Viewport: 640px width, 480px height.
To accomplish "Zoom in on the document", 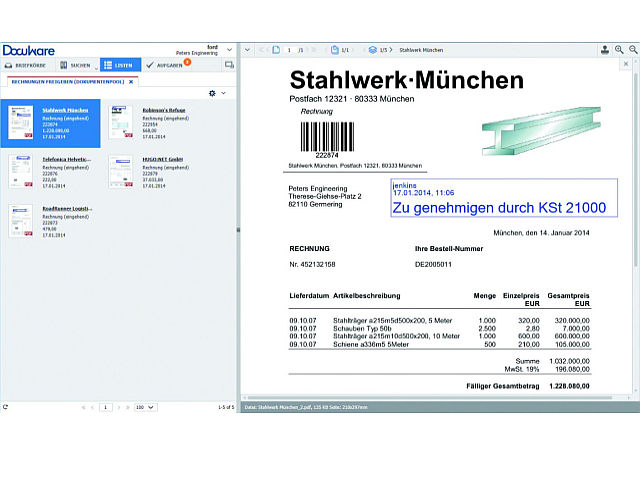I will (x=619, y=50).
